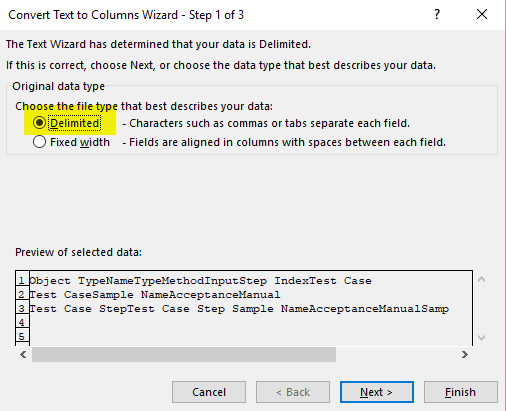This screenshot has width=506, height=411.
Task: Choose the Fixed width radio option
Action: click(39, 142)
